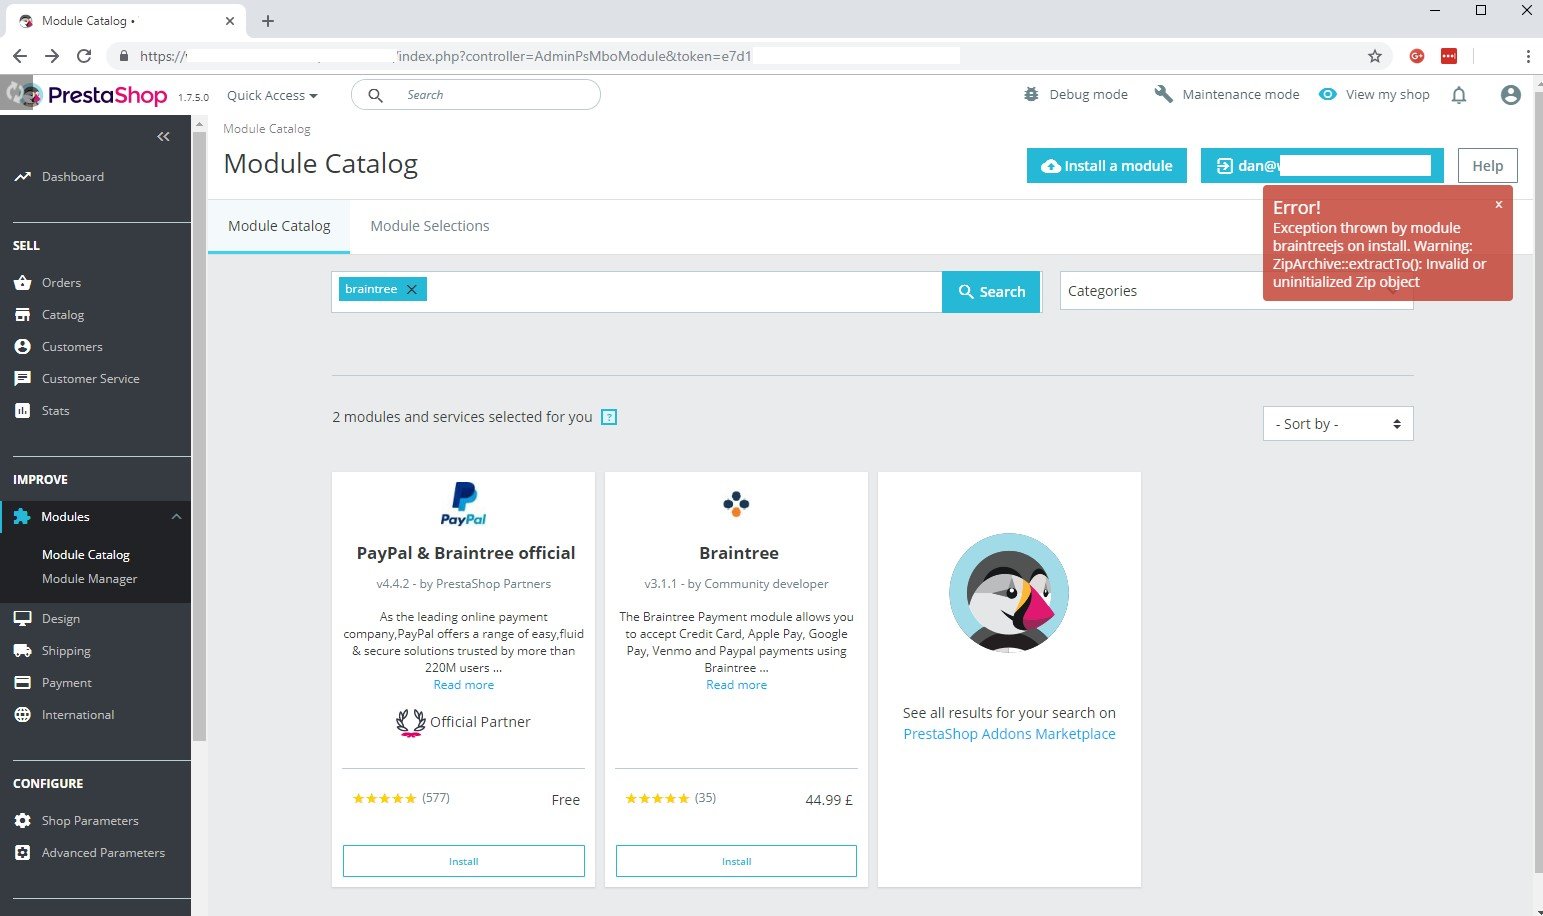This screenshot has width=1543, height=916.
Task: Read more about the Braintree module
Action: click(x=737, y=685)
